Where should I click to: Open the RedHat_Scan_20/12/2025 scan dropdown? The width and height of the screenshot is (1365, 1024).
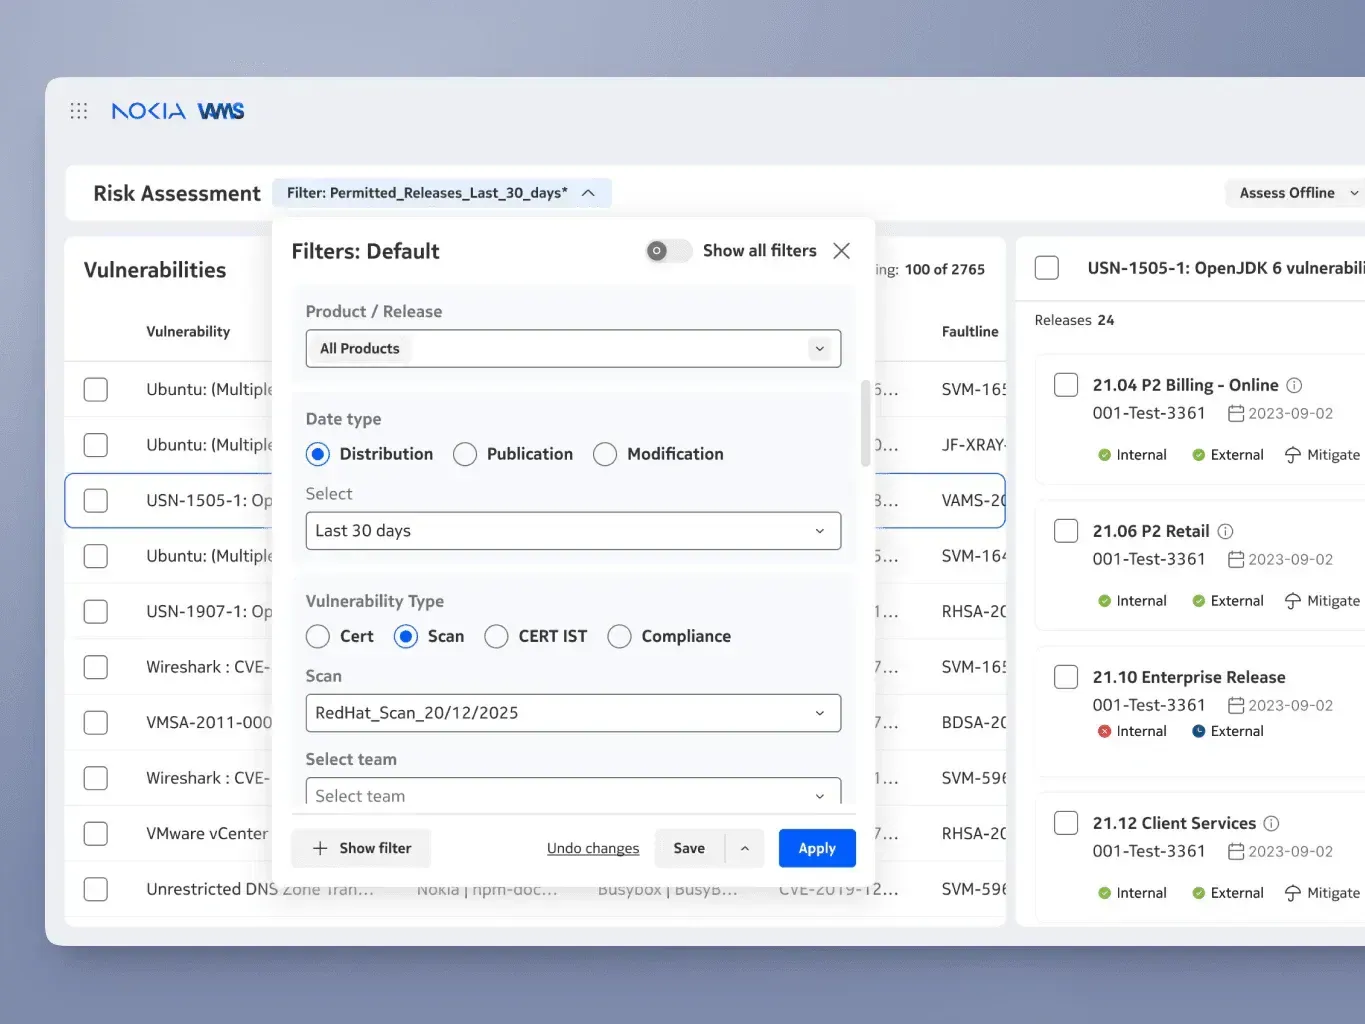573,713
